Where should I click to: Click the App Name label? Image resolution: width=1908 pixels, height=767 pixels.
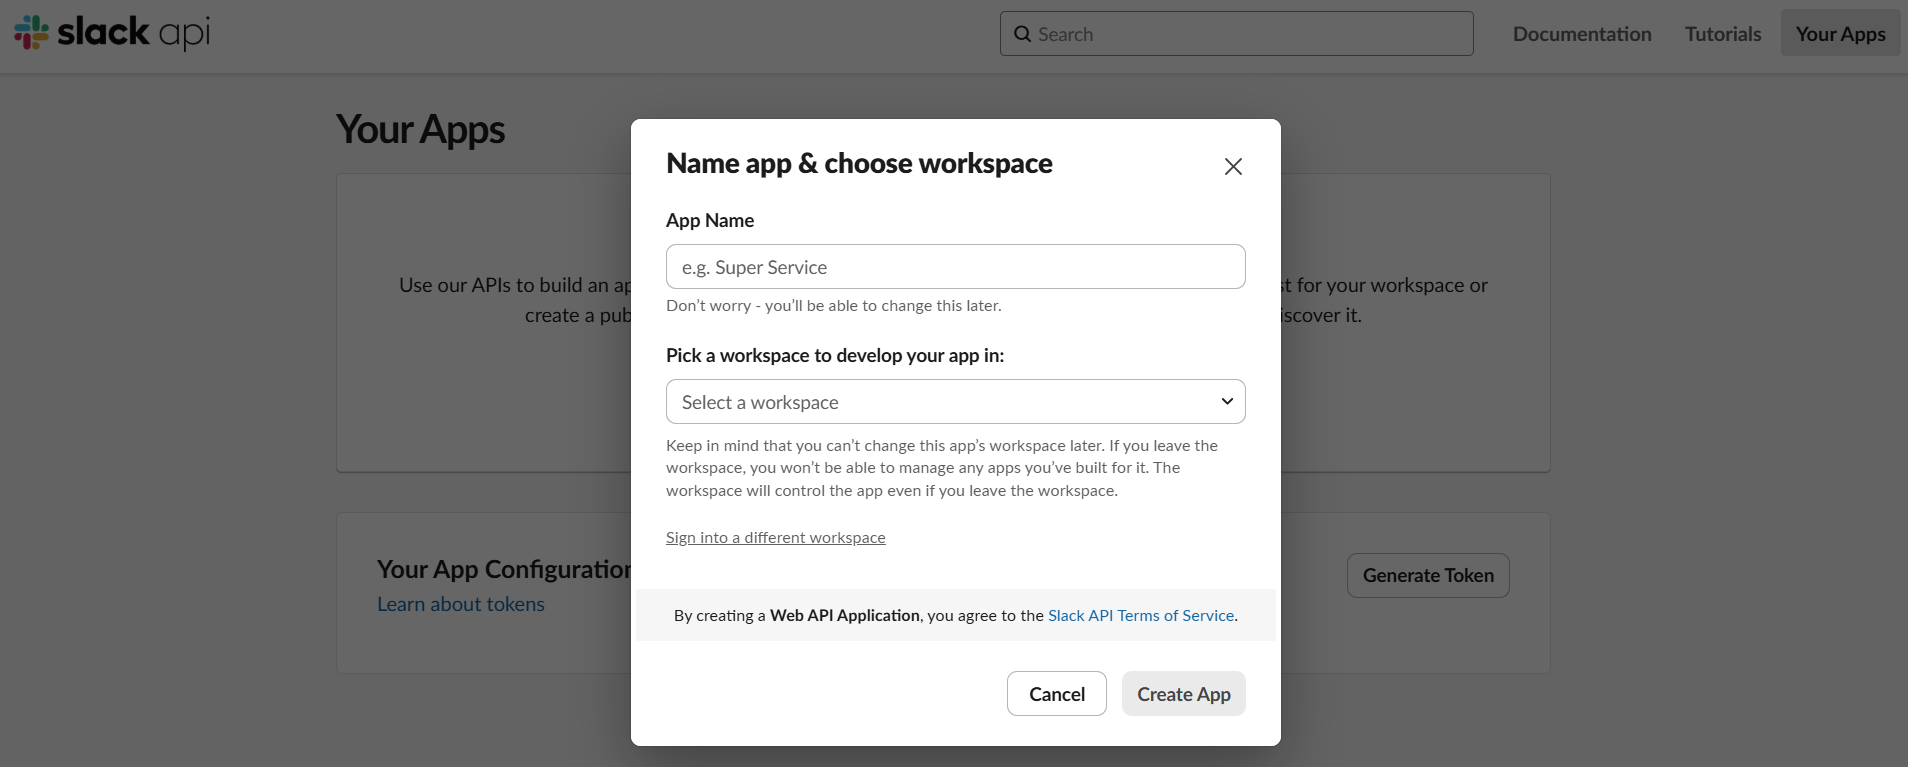click(710, 220)
